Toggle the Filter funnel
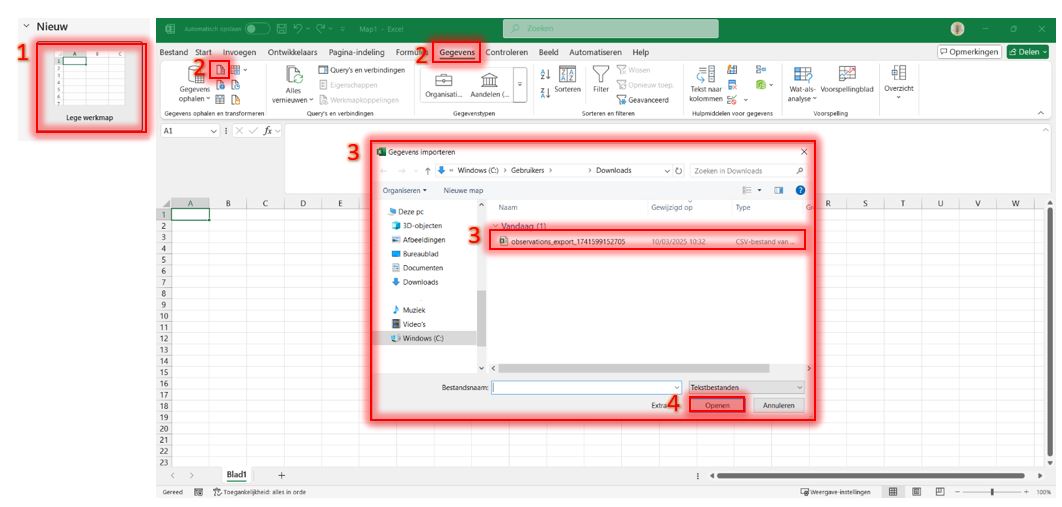This screenshot has height=507, width=1062. click(x=601, y=80)
